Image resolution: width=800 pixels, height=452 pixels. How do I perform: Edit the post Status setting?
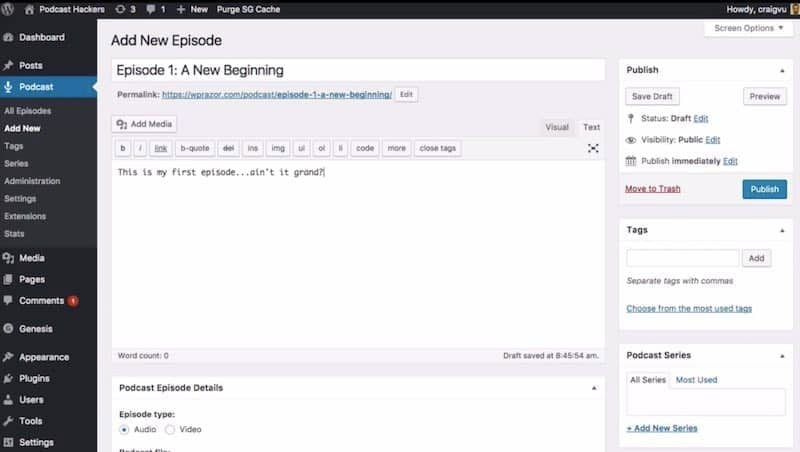(701, 118)
